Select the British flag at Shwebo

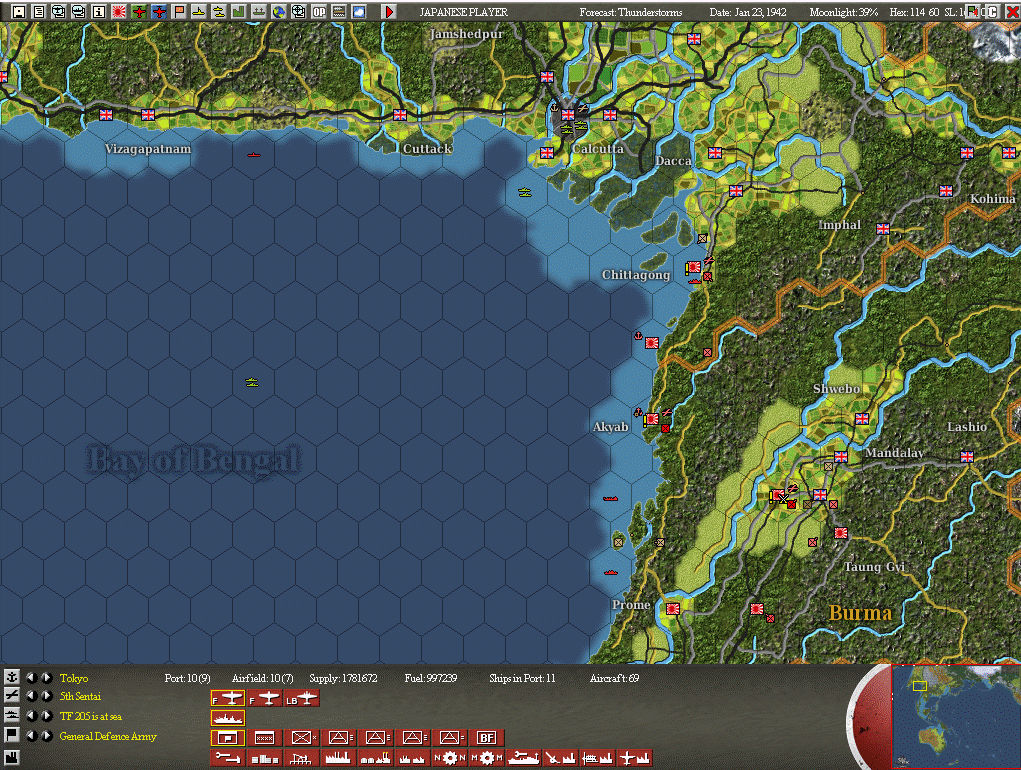[x=861, y=419]
